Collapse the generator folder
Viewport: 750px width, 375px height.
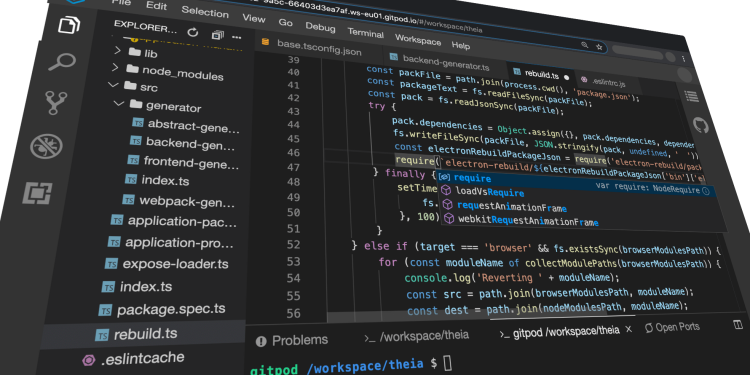click(119, 103)
